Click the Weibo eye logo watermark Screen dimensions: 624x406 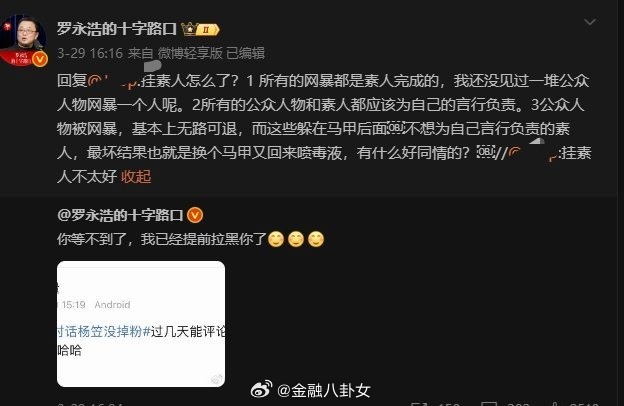(x=261, y=389)
